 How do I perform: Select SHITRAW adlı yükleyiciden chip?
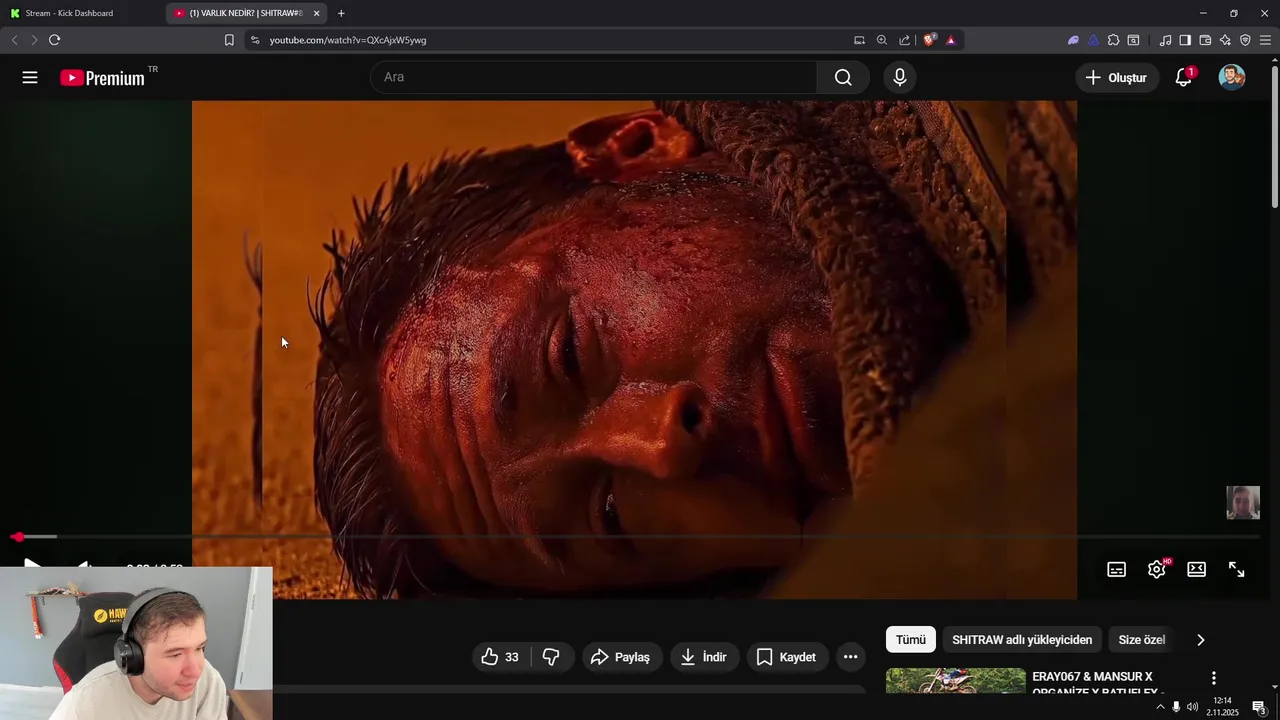(x=1022, y=640)
